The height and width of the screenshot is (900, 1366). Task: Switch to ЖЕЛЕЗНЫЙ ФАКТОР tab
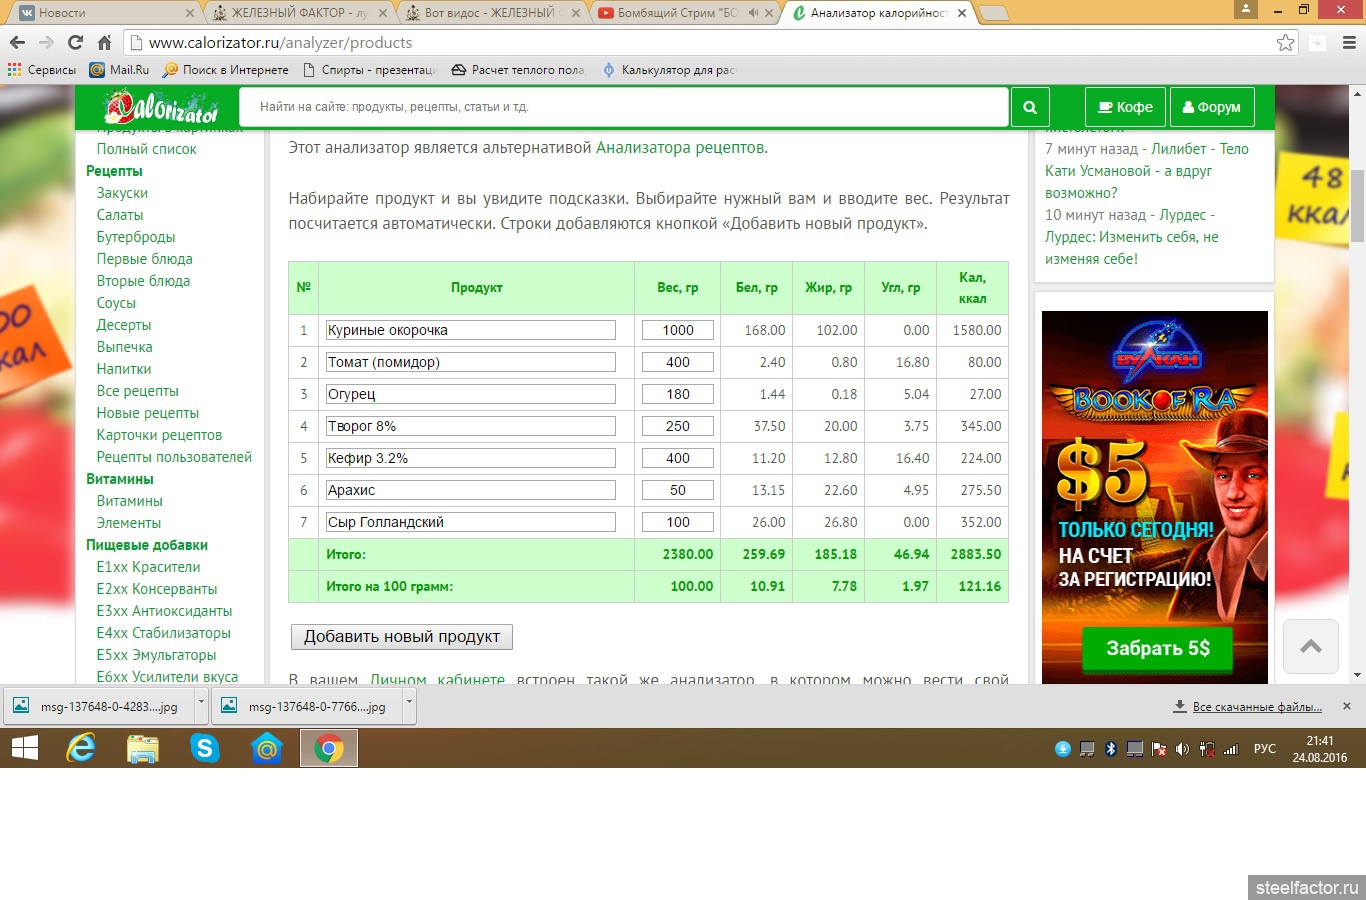300,13
